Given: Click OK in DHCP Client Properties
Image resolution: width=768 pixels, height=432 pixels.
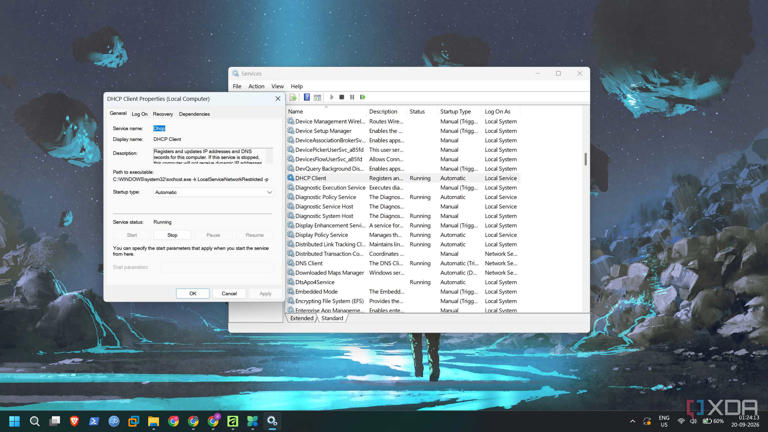Looking at the screenshot, I should [192, 293].
